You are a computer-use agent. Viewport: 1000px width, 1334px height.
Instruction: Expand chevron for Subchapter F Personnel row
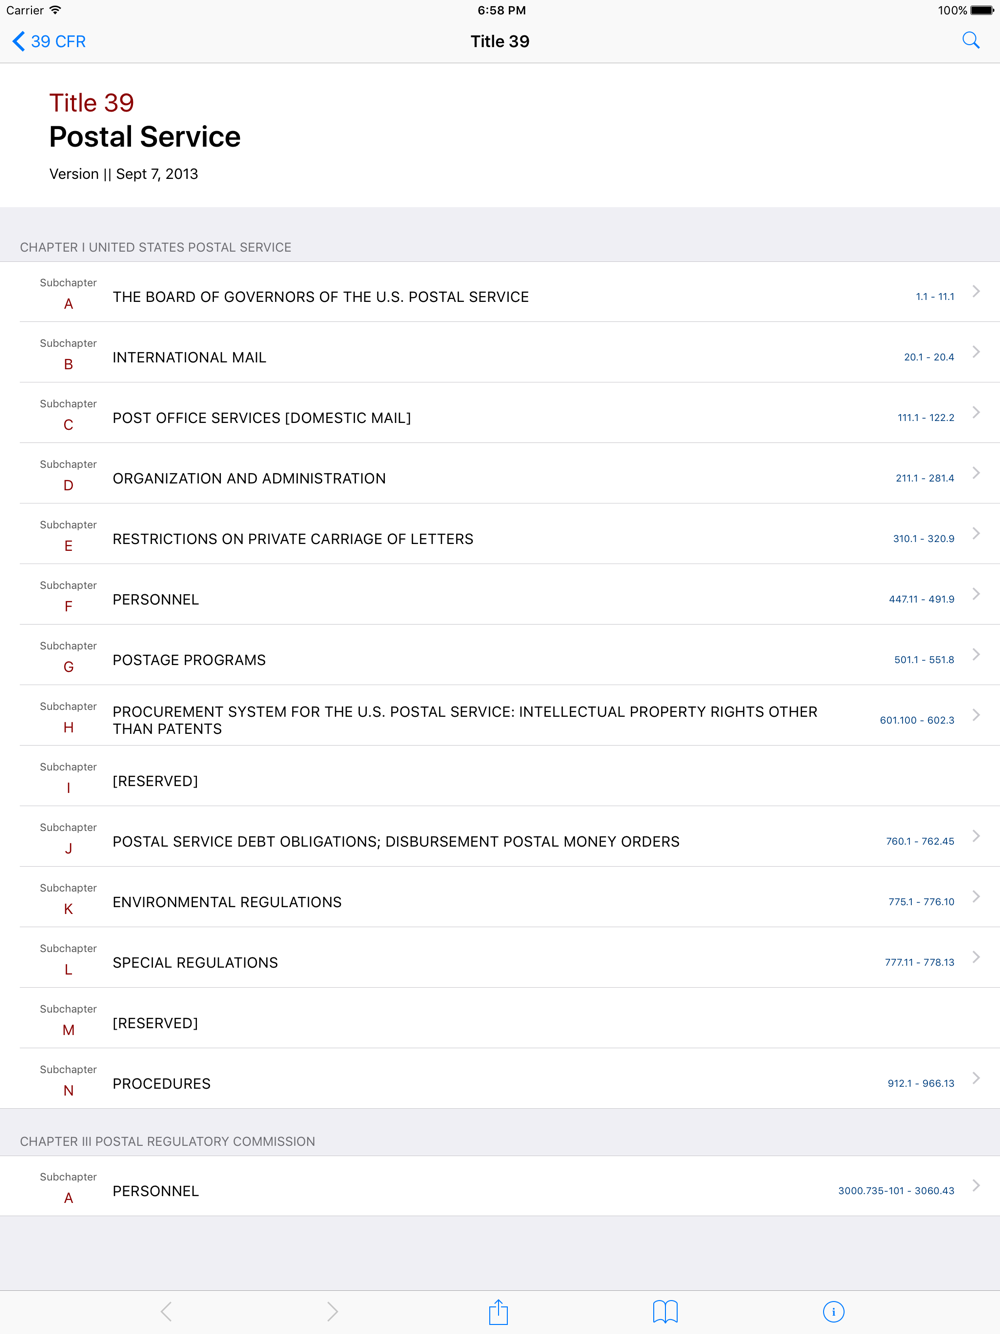tap(976, 594)
